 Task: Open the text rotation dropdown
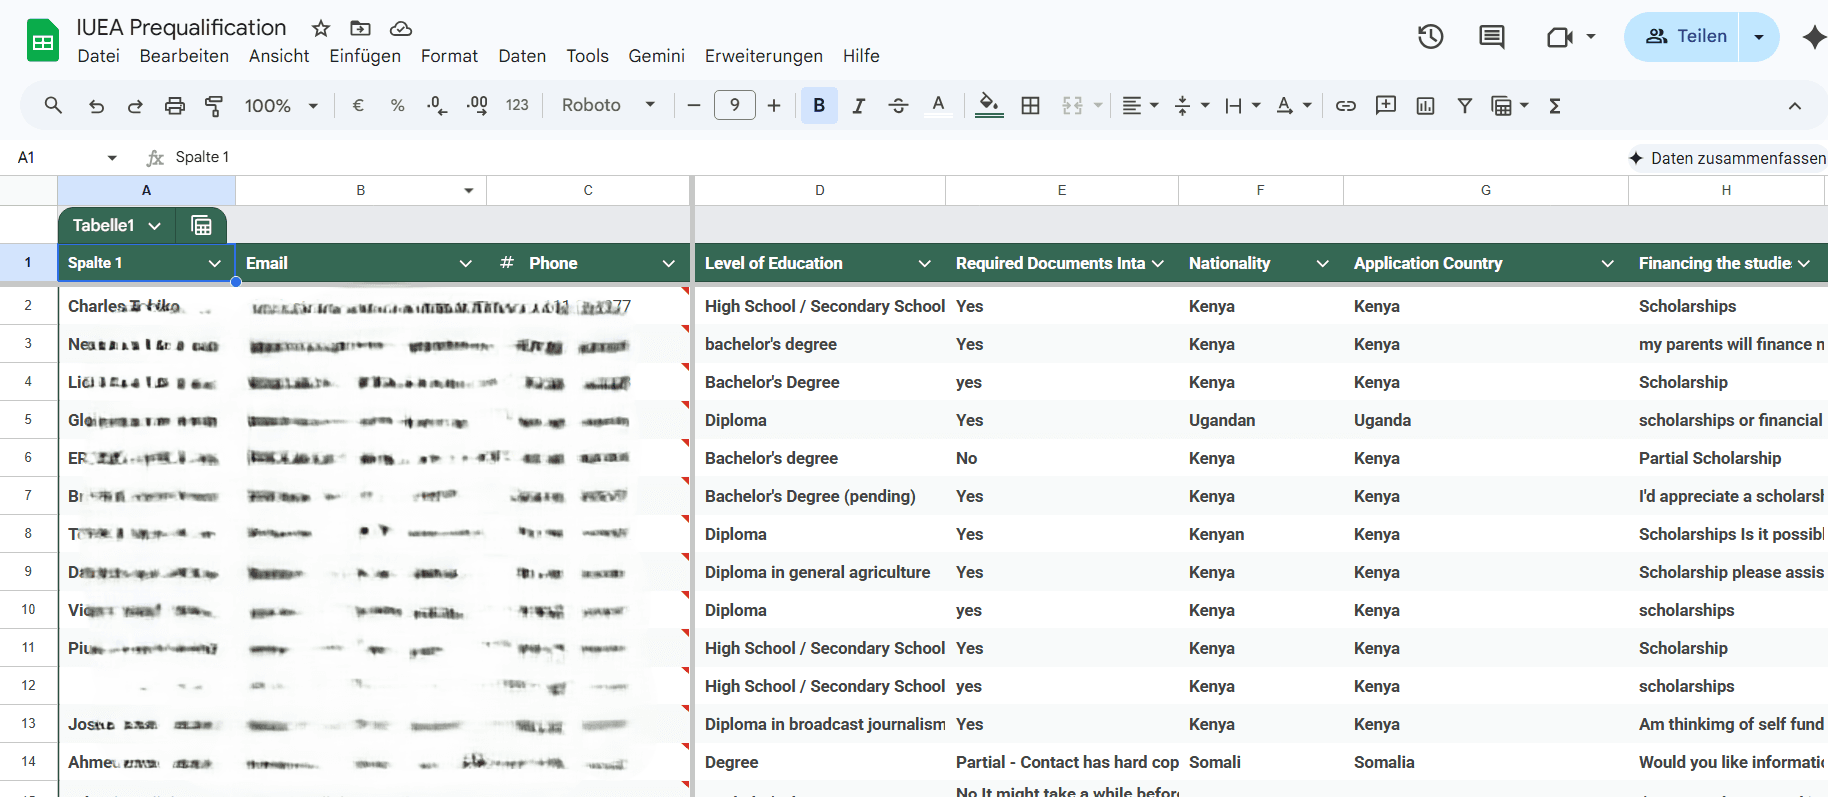(1294, 105)
